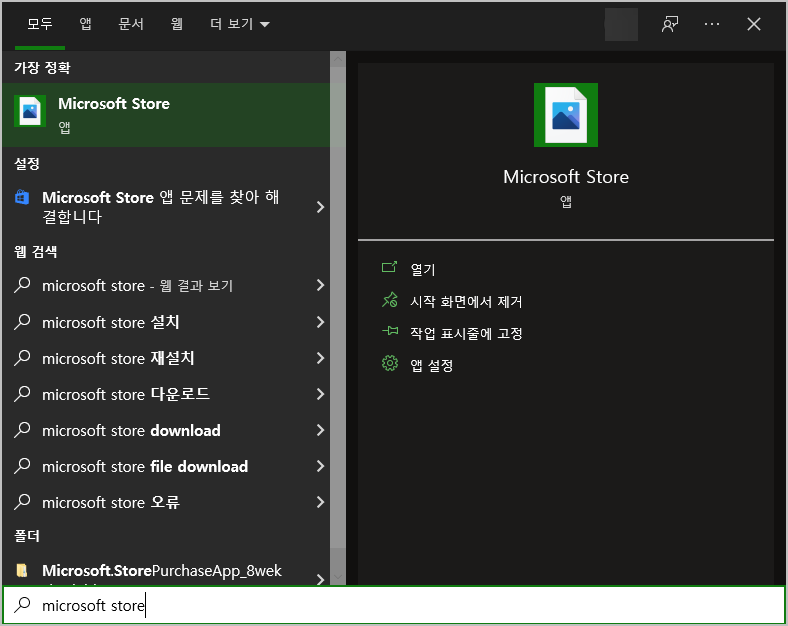Expand arrow for Microsoft Store troubleshoot setting
Image resolution: width=788 pixels, height=626 pixels.
[x=320, y=207]
